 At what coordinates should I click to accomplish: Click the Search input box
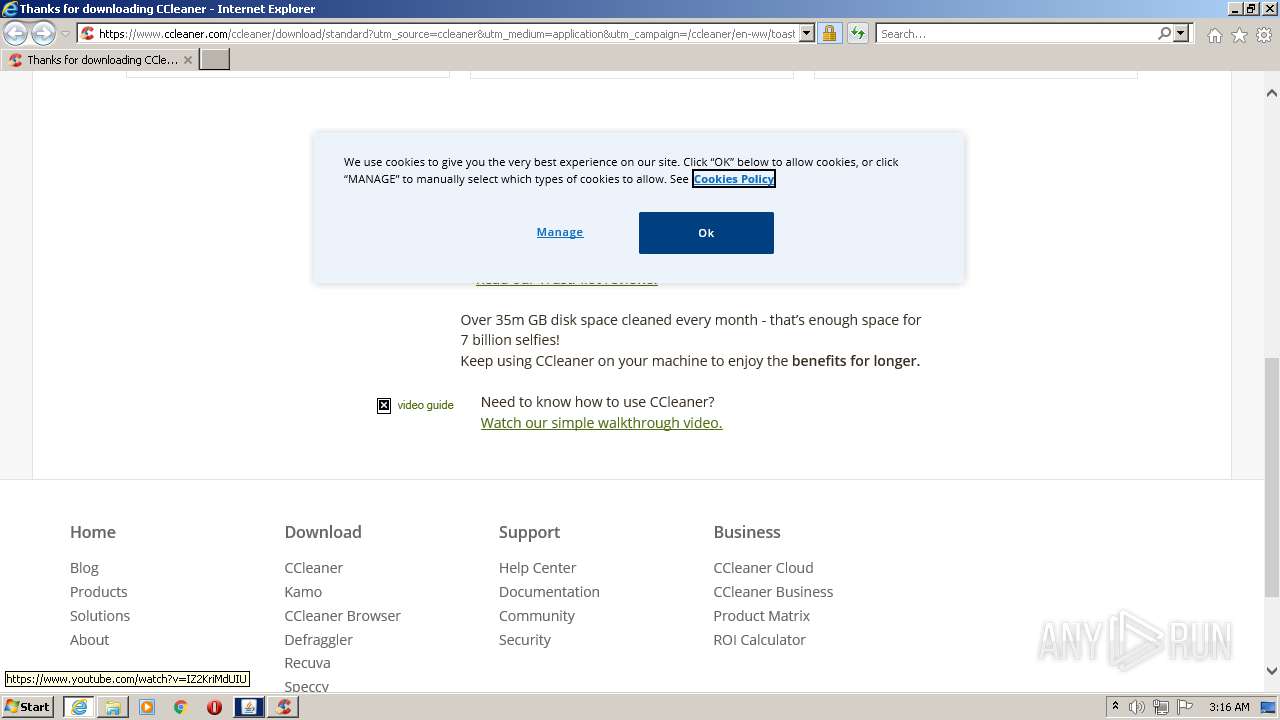click(x=1016, y=33)
